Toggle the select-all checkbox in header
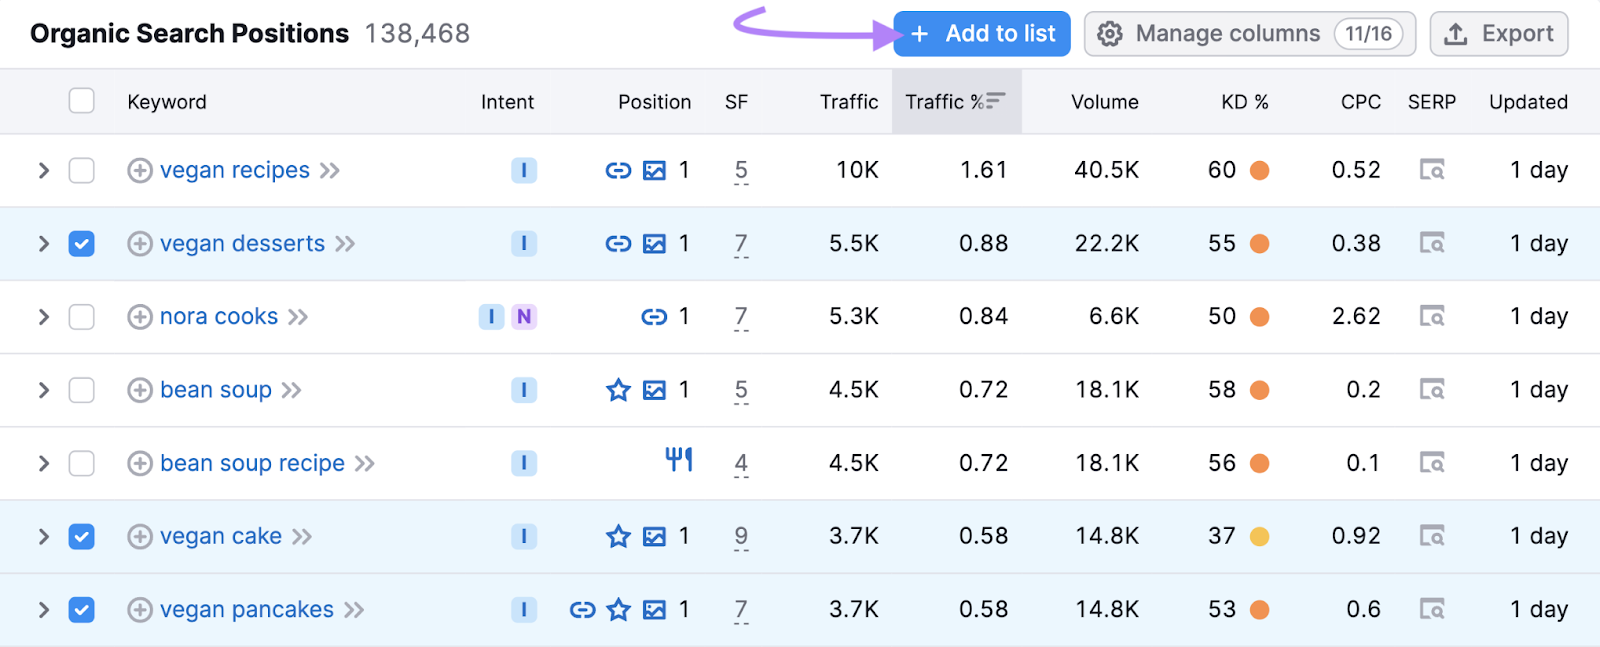Viewport: 1600px width, 647px height. pyautogui.click(x=82, y=101)
